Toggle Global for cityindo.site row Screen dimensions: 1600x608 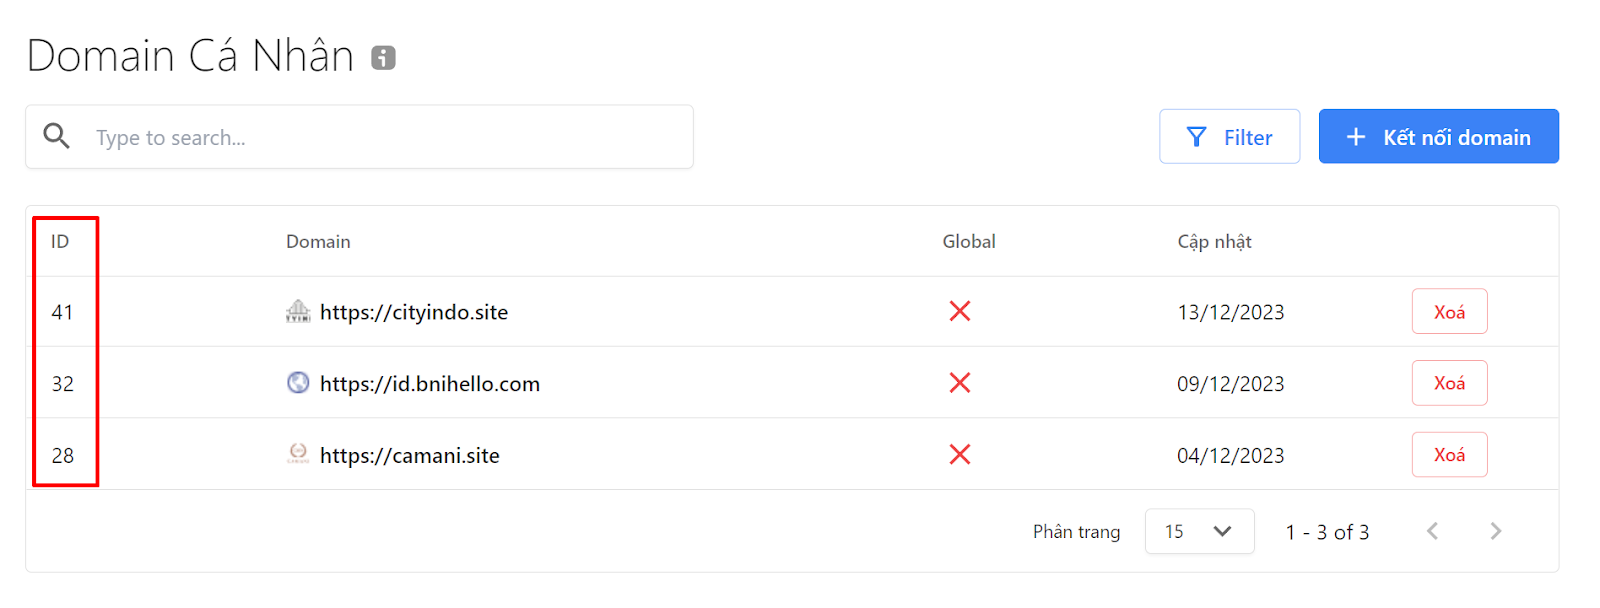(960, 311)
